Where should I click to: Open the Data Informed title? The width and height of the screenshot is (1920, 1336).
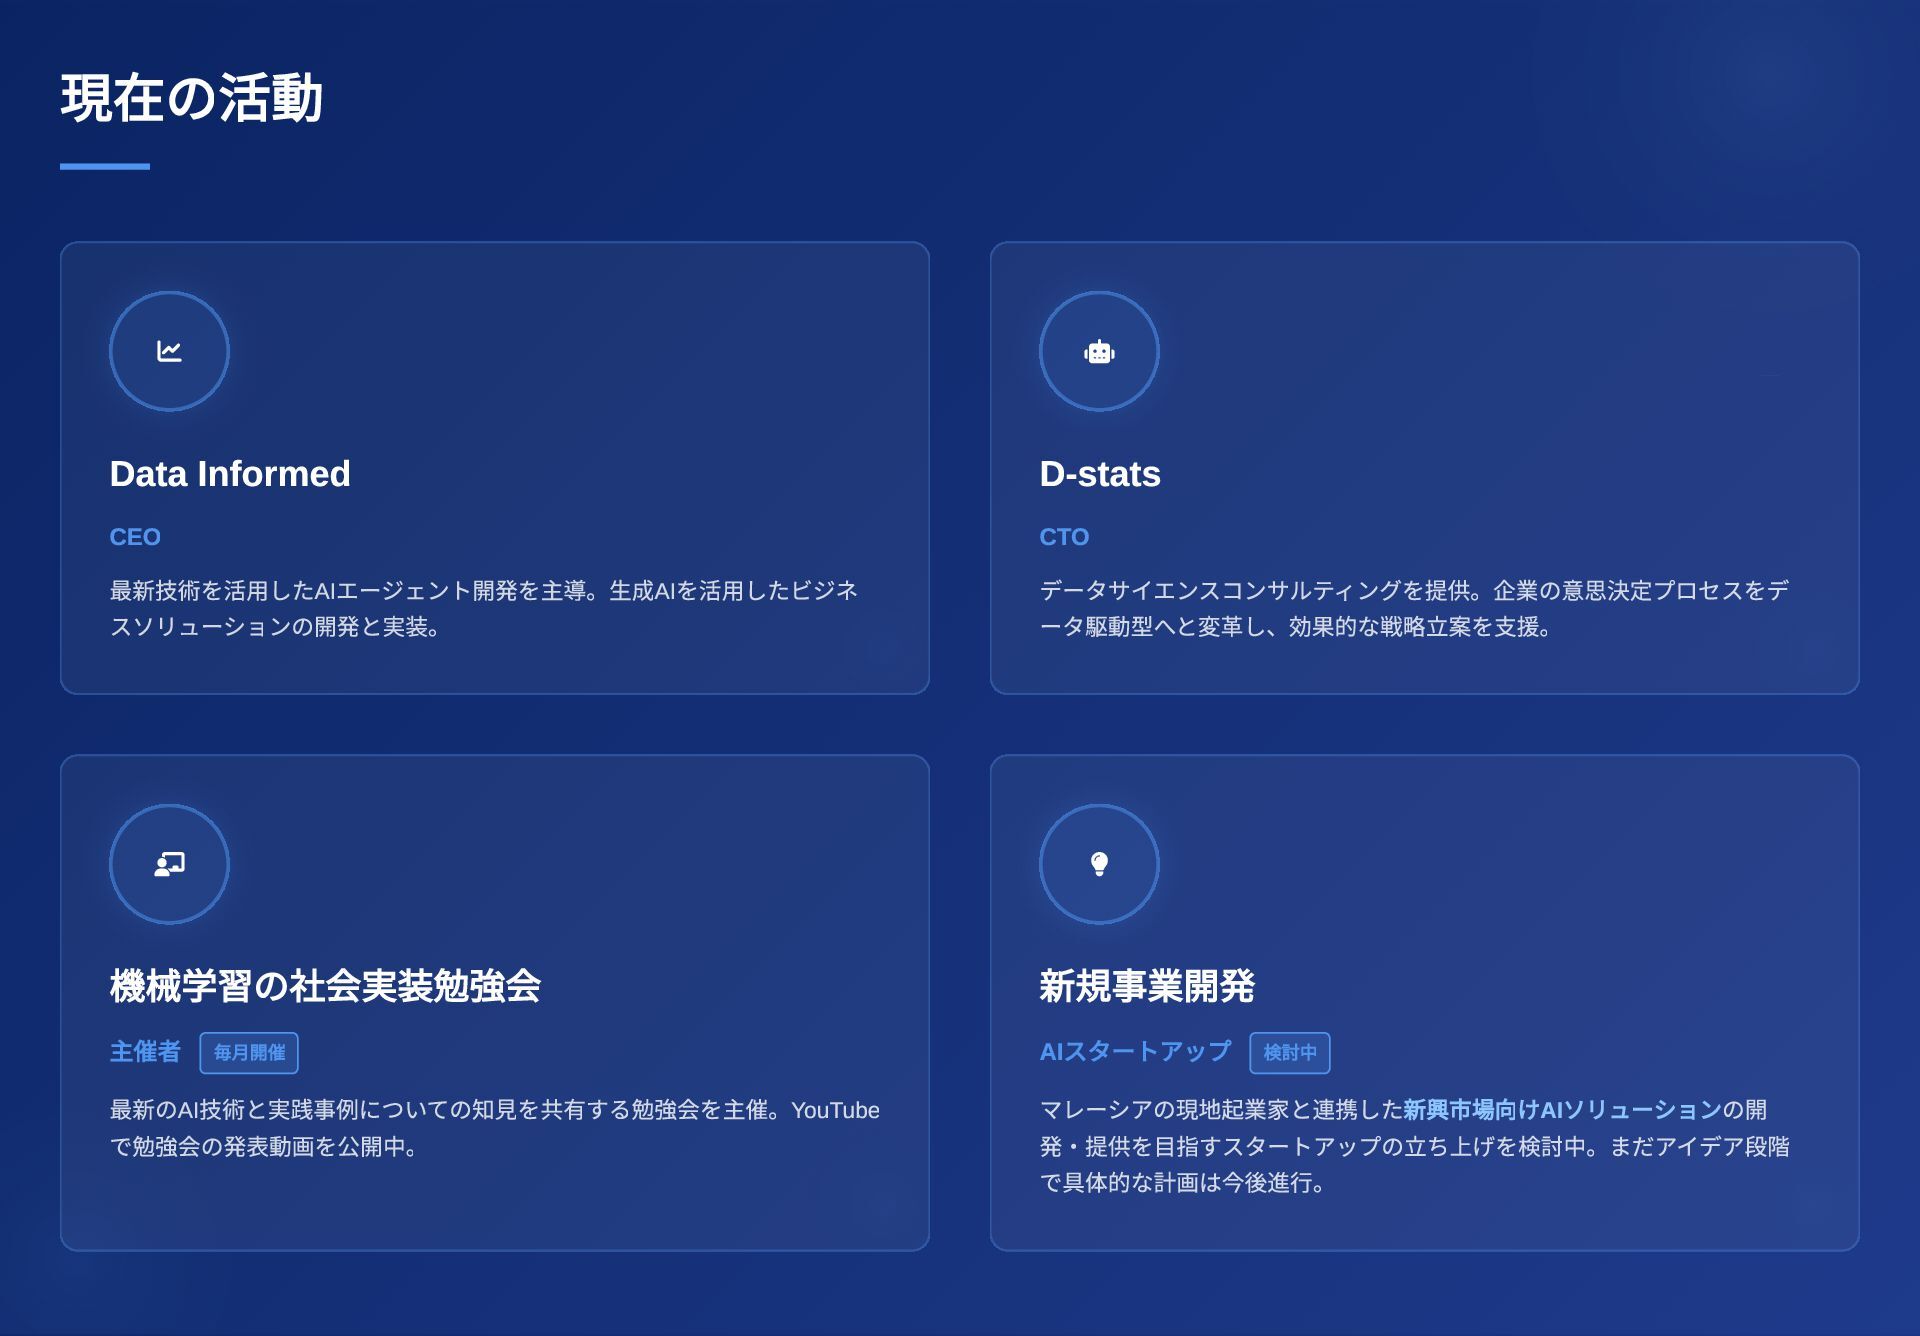pos(230,474)
